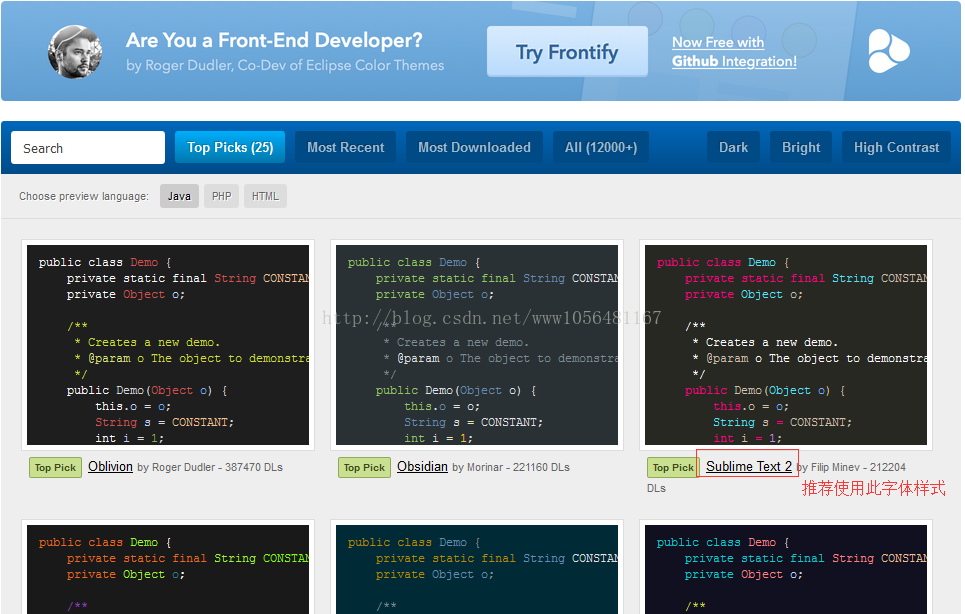This screenshot has height=614, width=965.
Task: Filter themes by High Contrast
Action: pos(896,148)
